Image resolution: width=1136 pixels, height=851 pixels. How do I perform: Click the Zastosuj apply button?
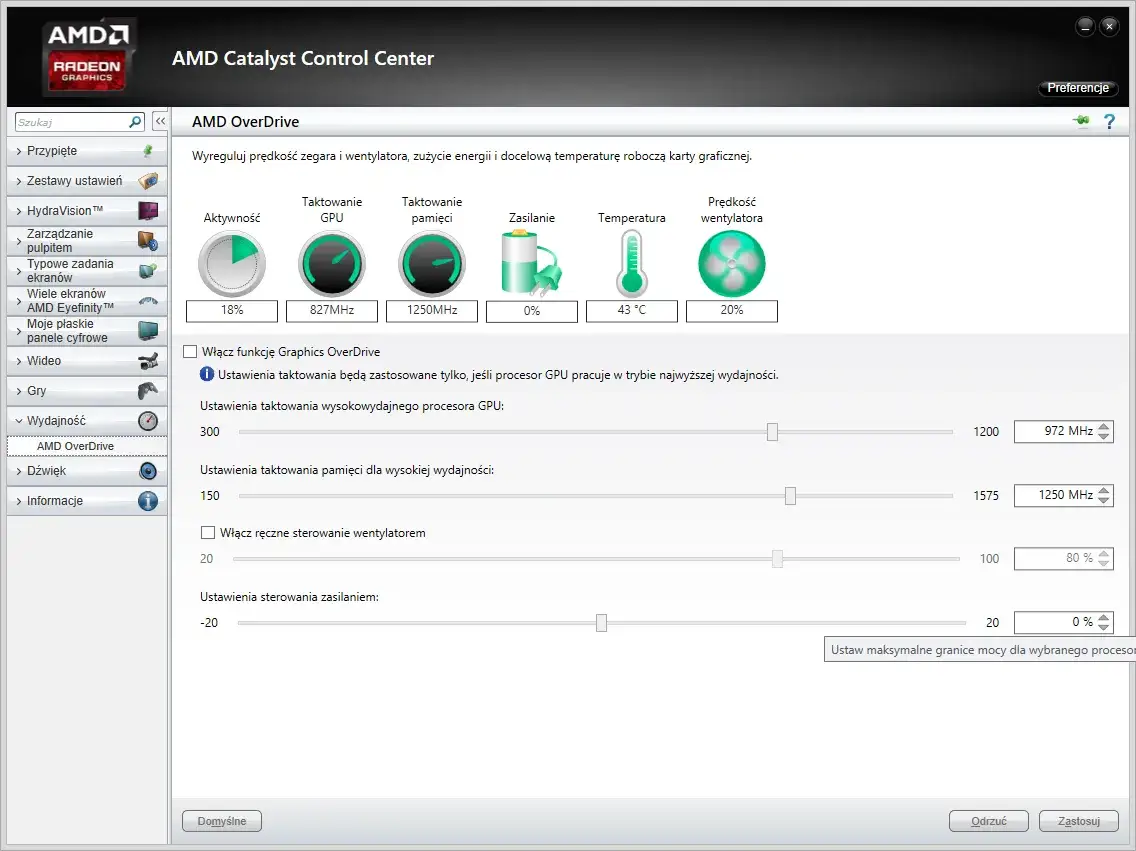click(x=1079, y=821)
